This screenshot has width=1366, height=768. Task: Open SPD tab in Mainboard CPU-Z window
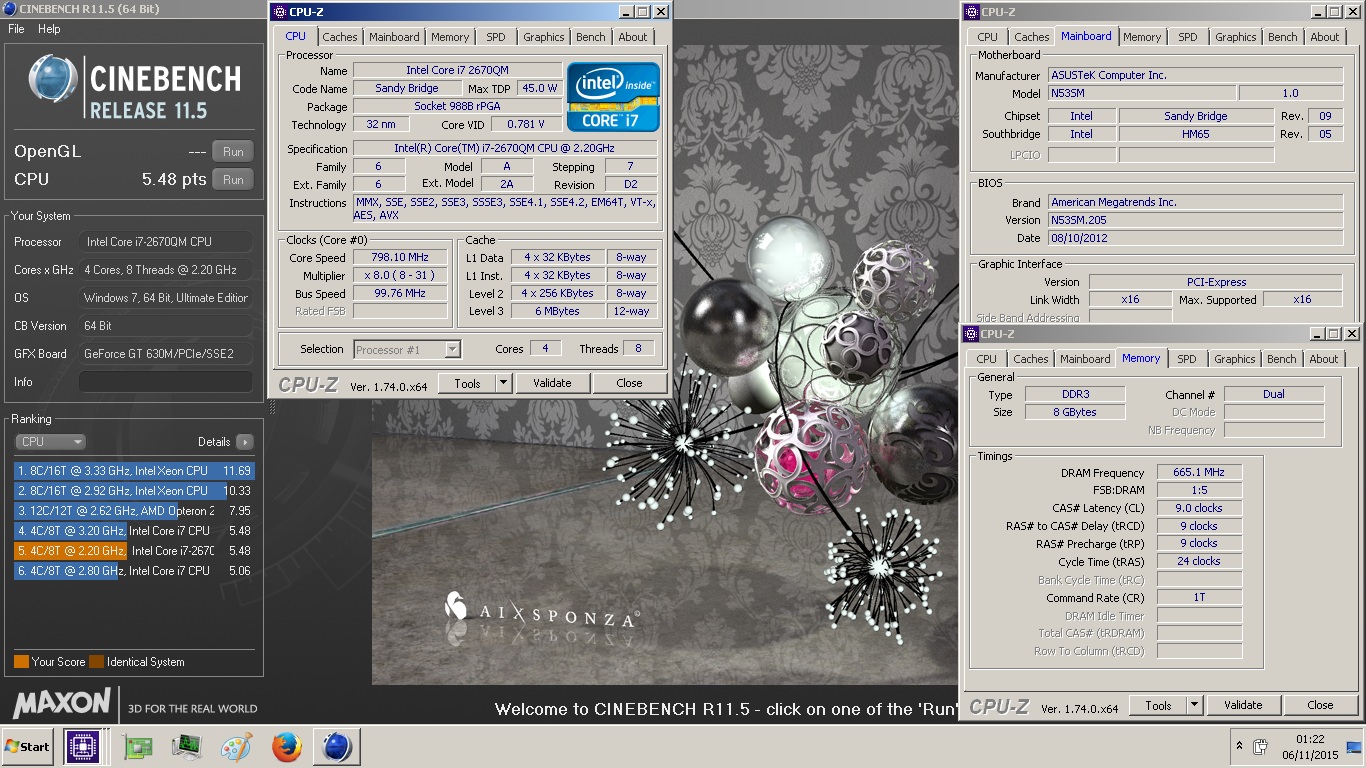click(1187, 37)
